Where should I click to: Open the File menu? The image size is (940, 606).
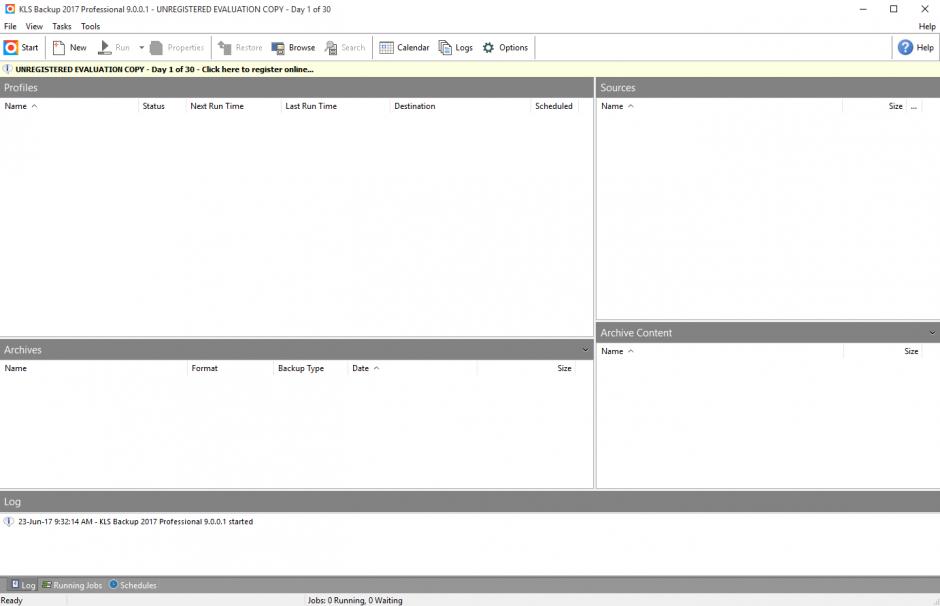click(10, 26)
